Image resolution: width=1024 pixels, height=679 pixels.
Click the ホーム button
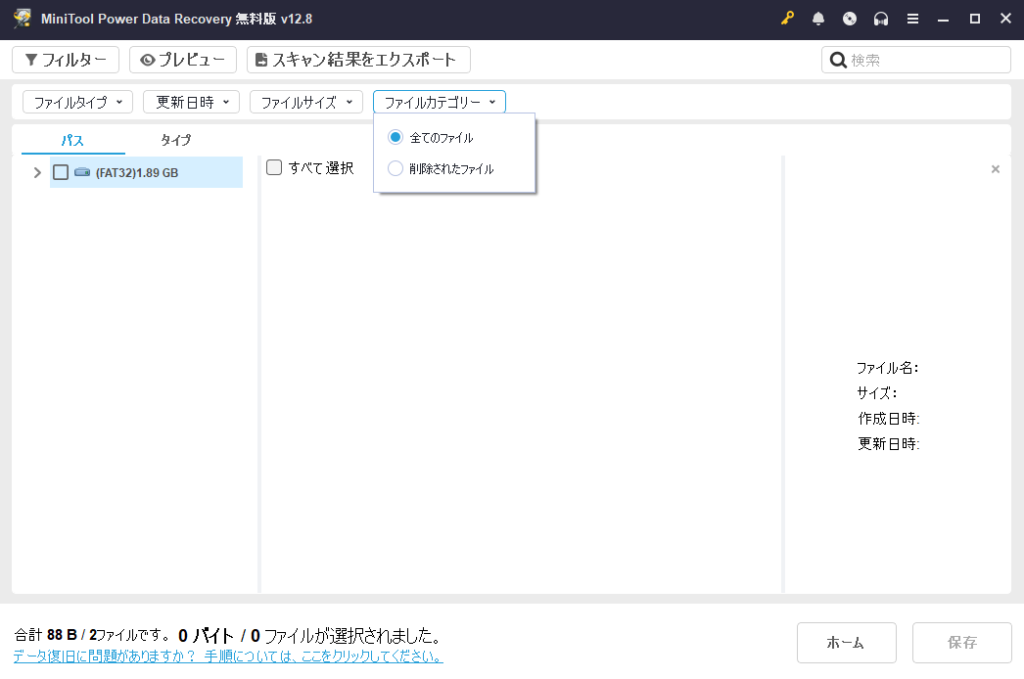[846, 642]
